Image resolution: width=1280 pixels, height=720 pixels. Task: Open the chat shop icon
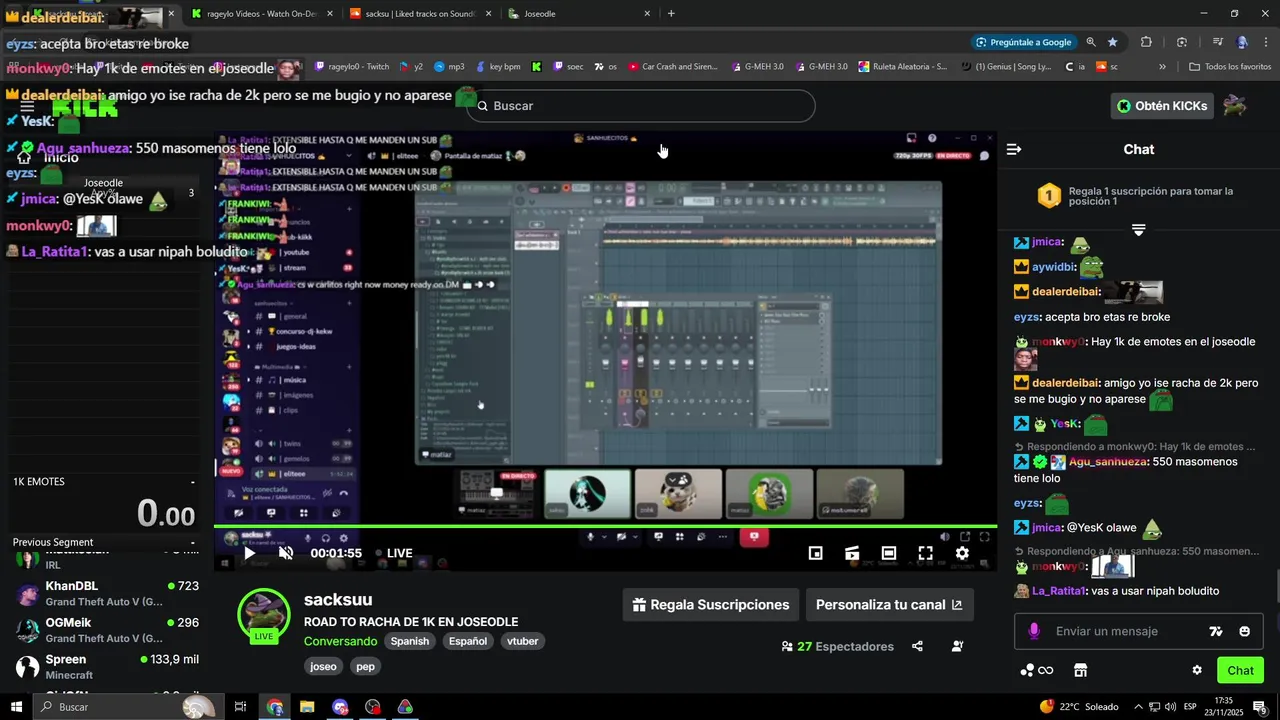(x=1080, y=670)
